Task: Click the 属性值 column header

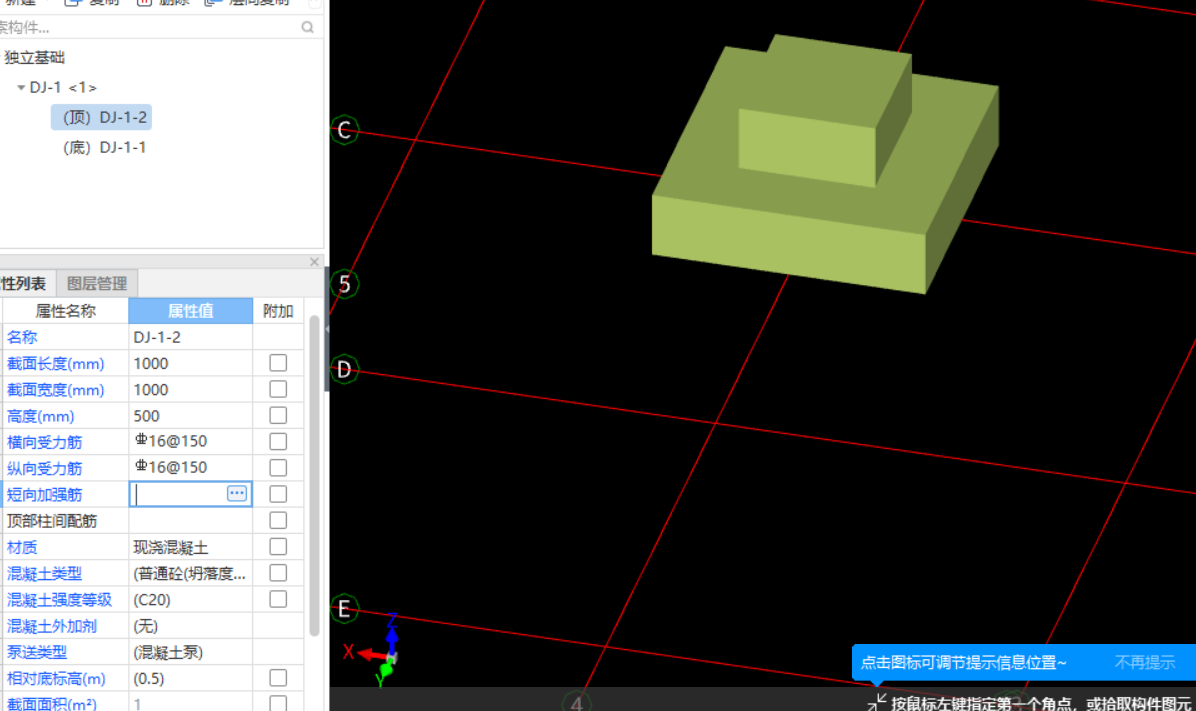Action: [191, 311]
